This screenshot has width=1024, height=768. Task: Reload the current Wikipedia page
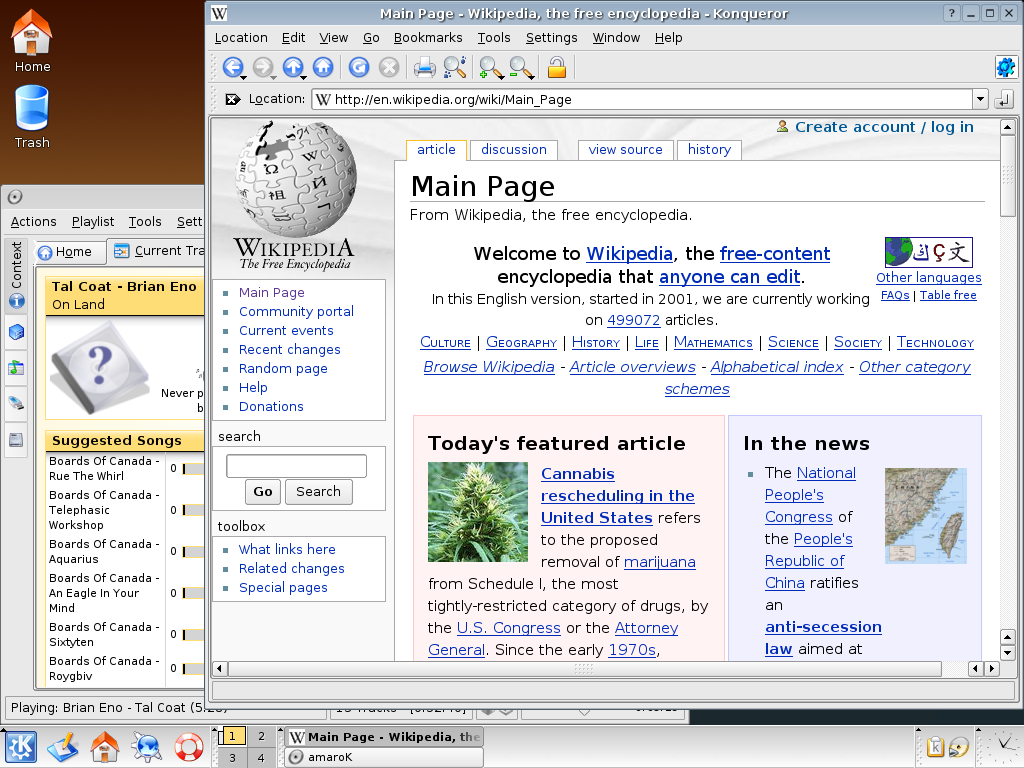tap(358, 68)
